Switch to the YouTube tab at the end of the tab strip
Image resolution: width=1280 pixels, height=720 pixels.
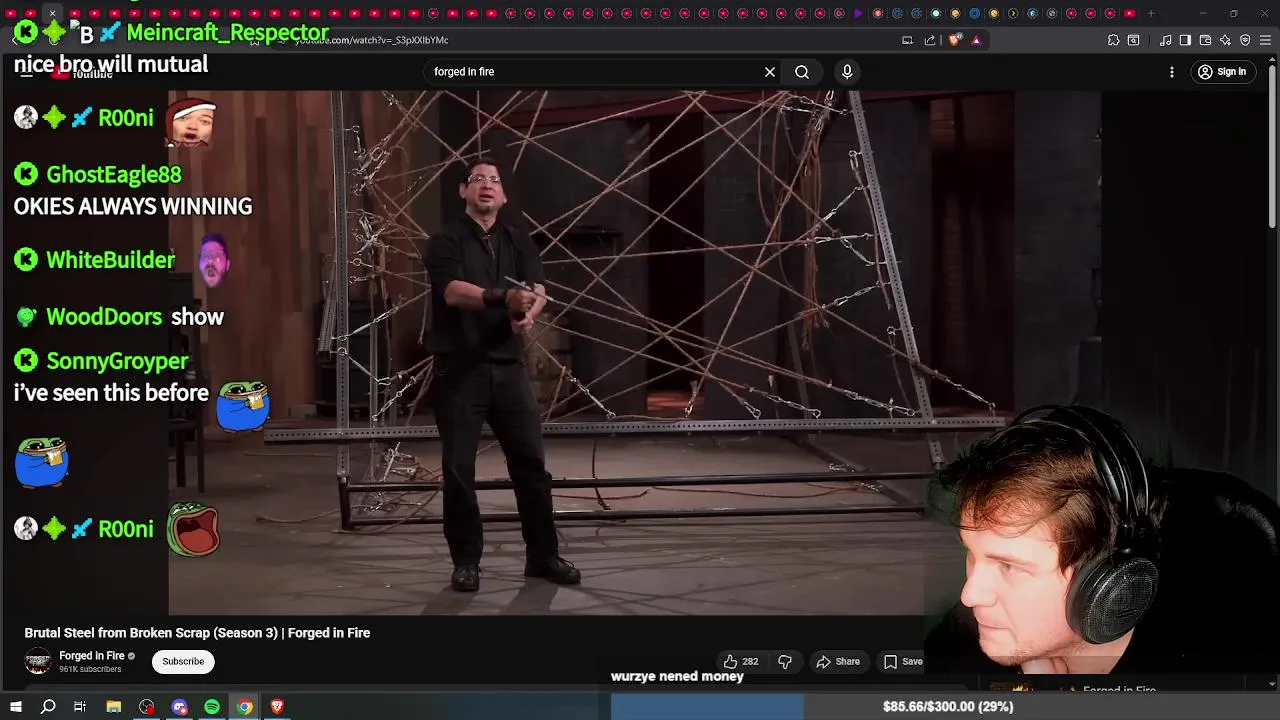(1129, 13)
